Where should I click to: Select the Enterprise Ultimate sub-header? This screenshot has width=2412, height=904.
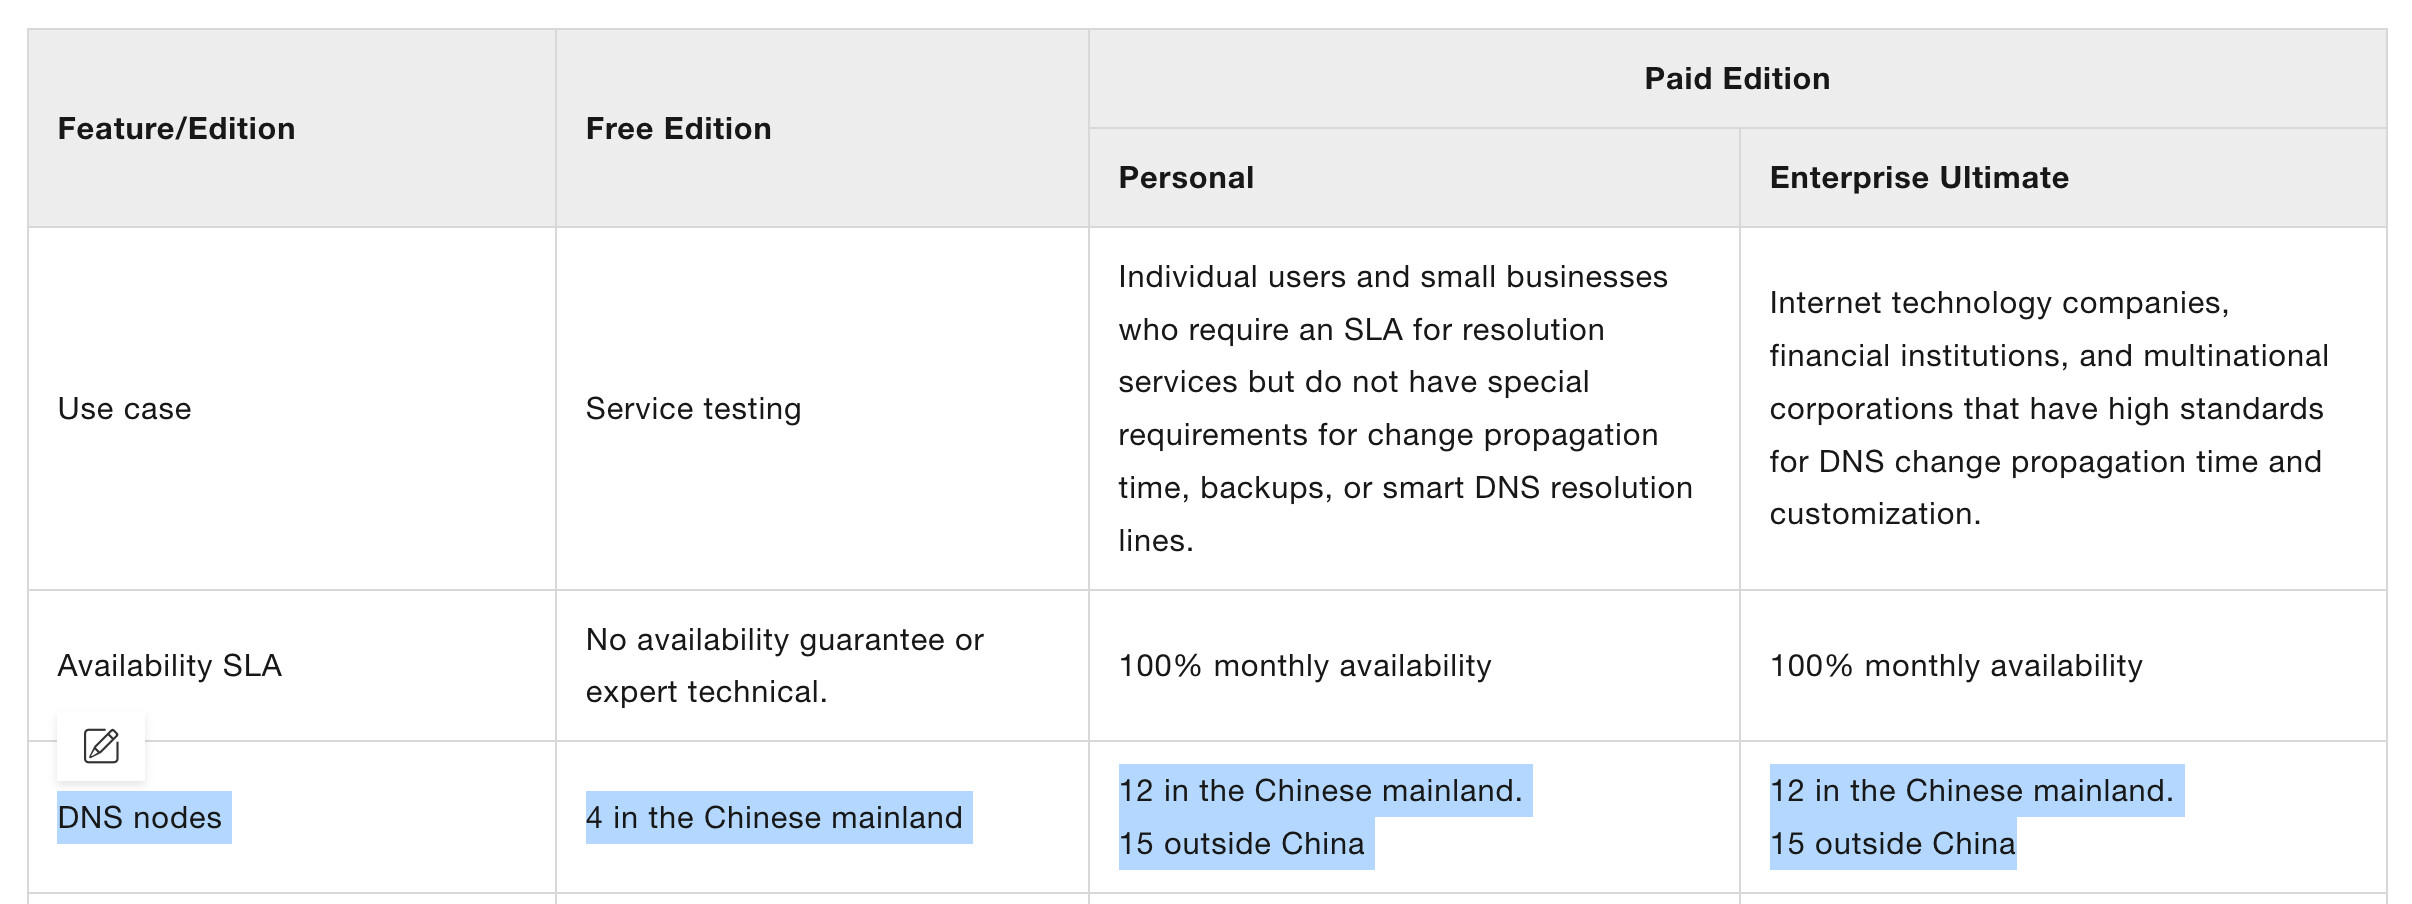[x=1918, y=178]
